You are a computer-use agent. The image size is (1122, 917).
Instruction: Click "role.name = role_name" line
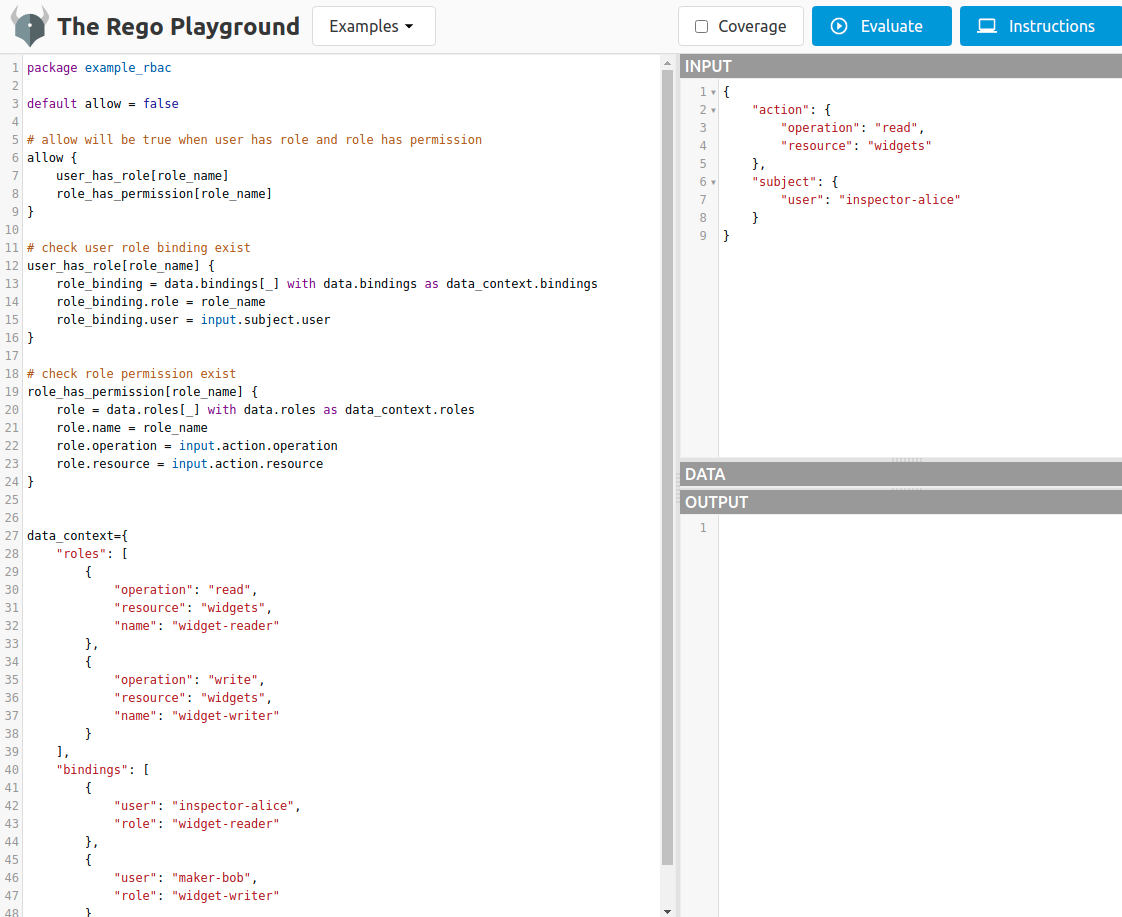click(132, 428)
